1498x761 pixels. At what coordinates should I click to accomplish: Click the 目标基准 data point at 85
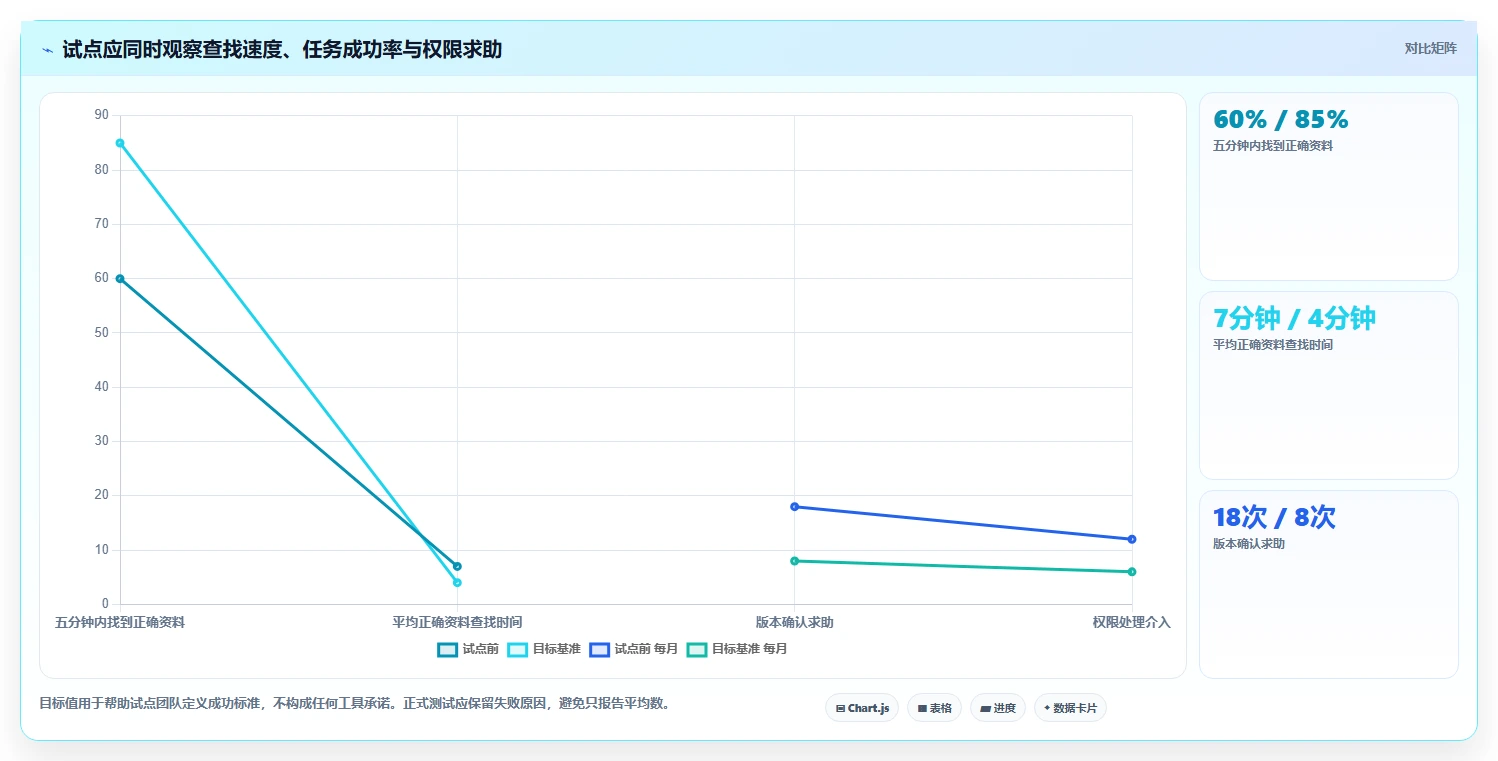120,143
